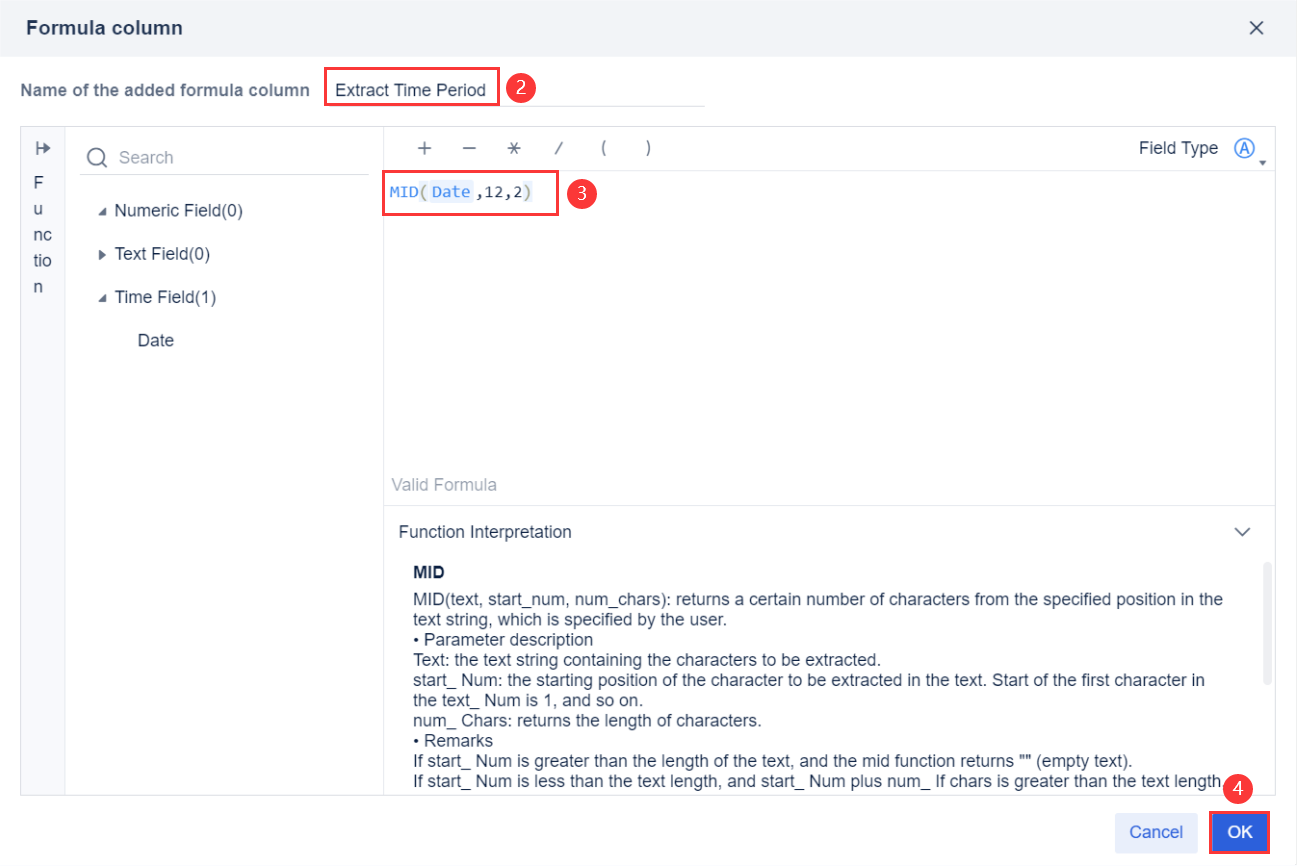Collapse the Time Field(1) group
The height and width of the screenshot is (866, 1297).
(x=104, y=297)
